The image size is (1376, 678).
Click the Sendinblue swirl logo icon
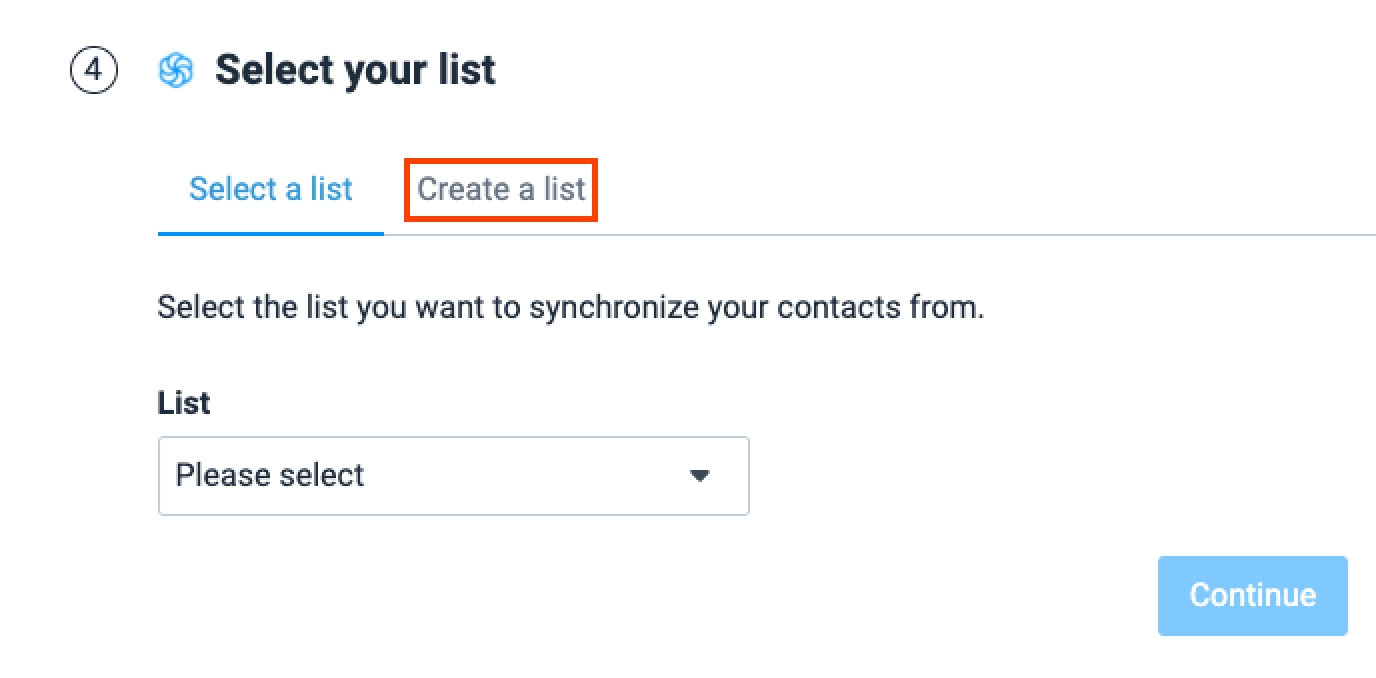point(176,70)
